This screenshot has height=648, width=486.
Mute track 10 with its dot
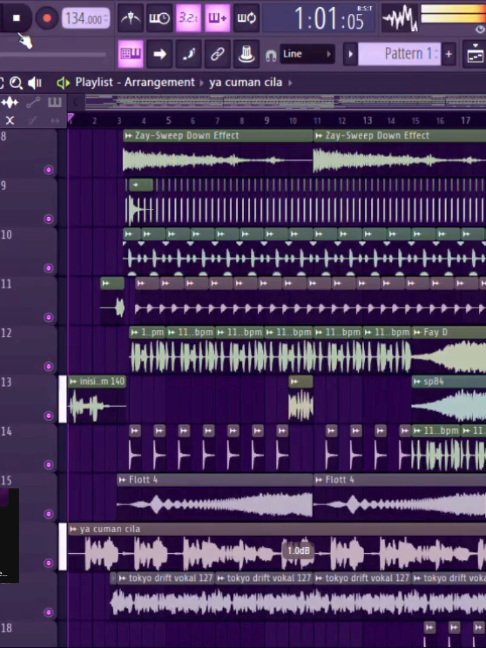[x=48, y=268]
